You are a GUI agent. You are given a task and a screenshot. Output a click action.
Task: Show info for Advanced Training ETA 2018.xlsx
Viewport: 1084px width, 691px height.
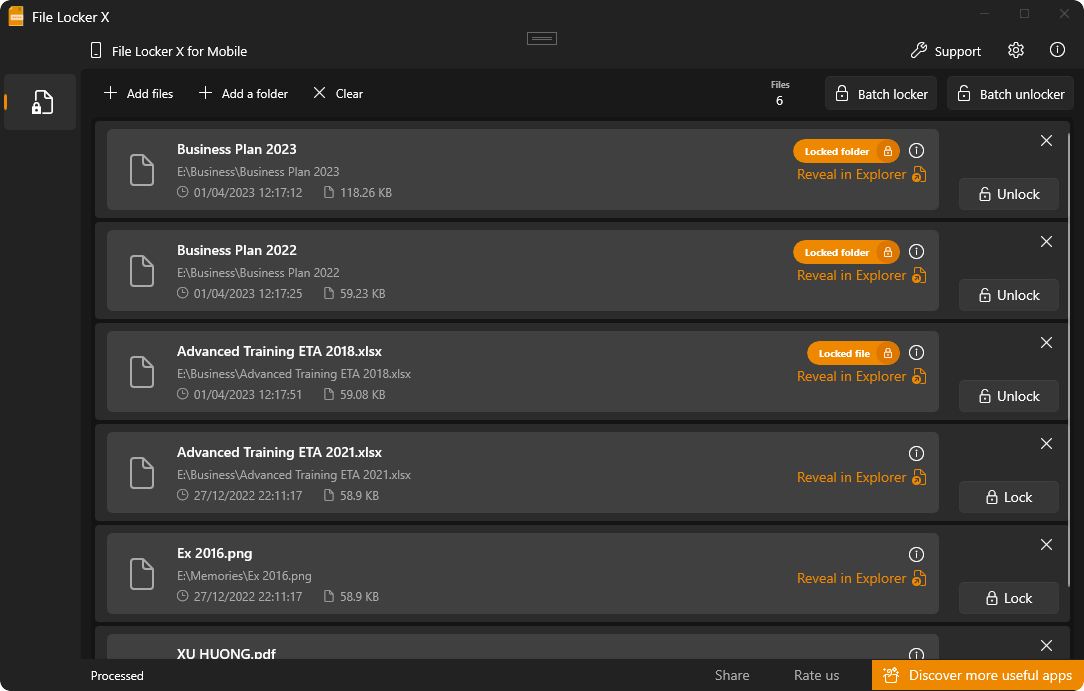[916, 352]
